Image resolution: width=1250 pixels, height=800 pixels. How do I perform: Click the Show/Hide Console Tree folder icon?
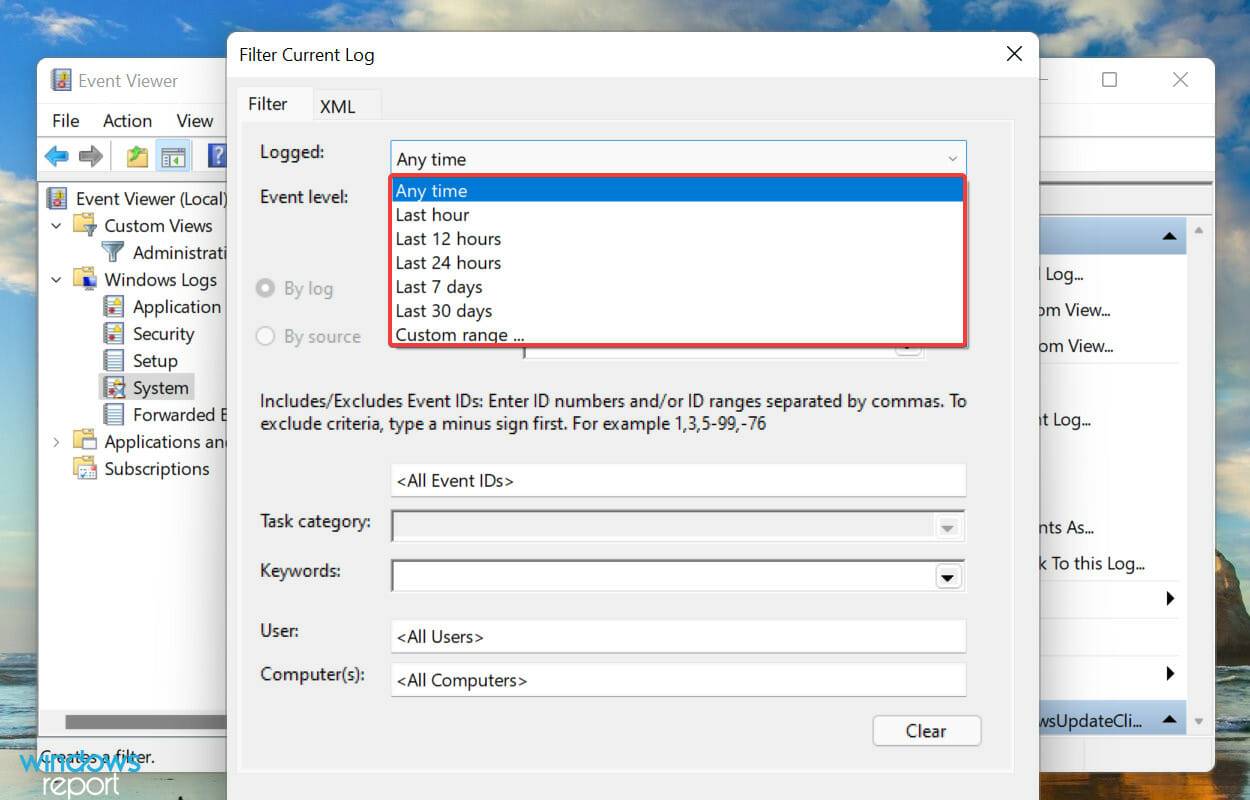tap(136, 156)
